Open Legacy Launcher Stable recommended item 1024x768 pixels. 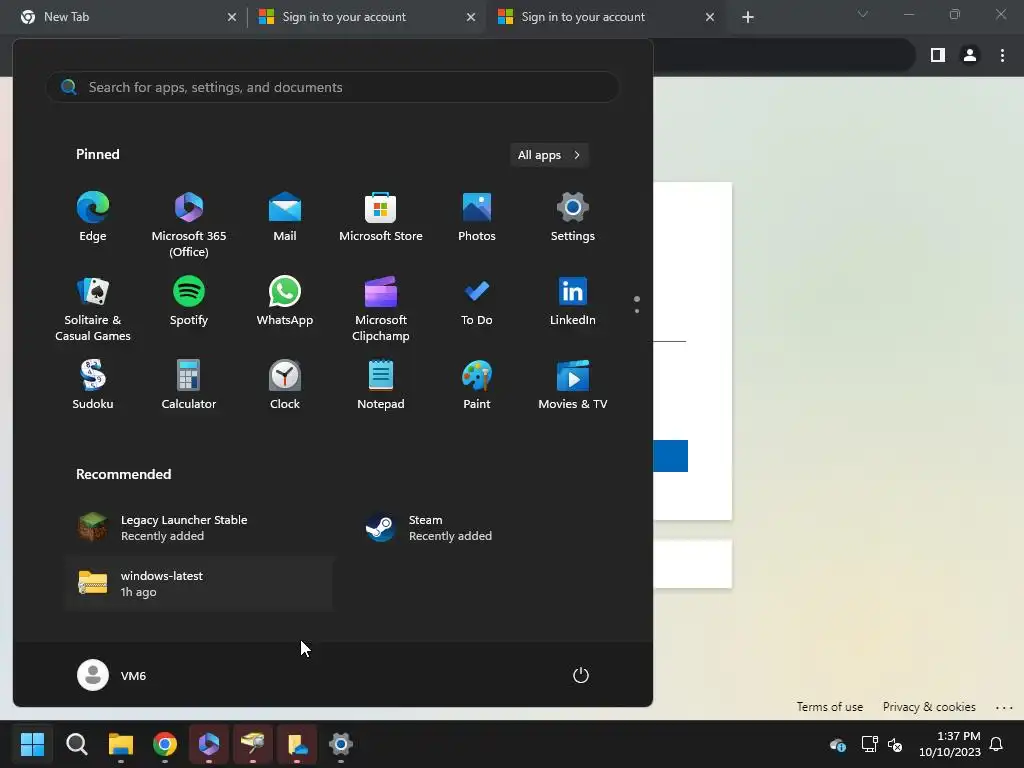pos(199,528)
